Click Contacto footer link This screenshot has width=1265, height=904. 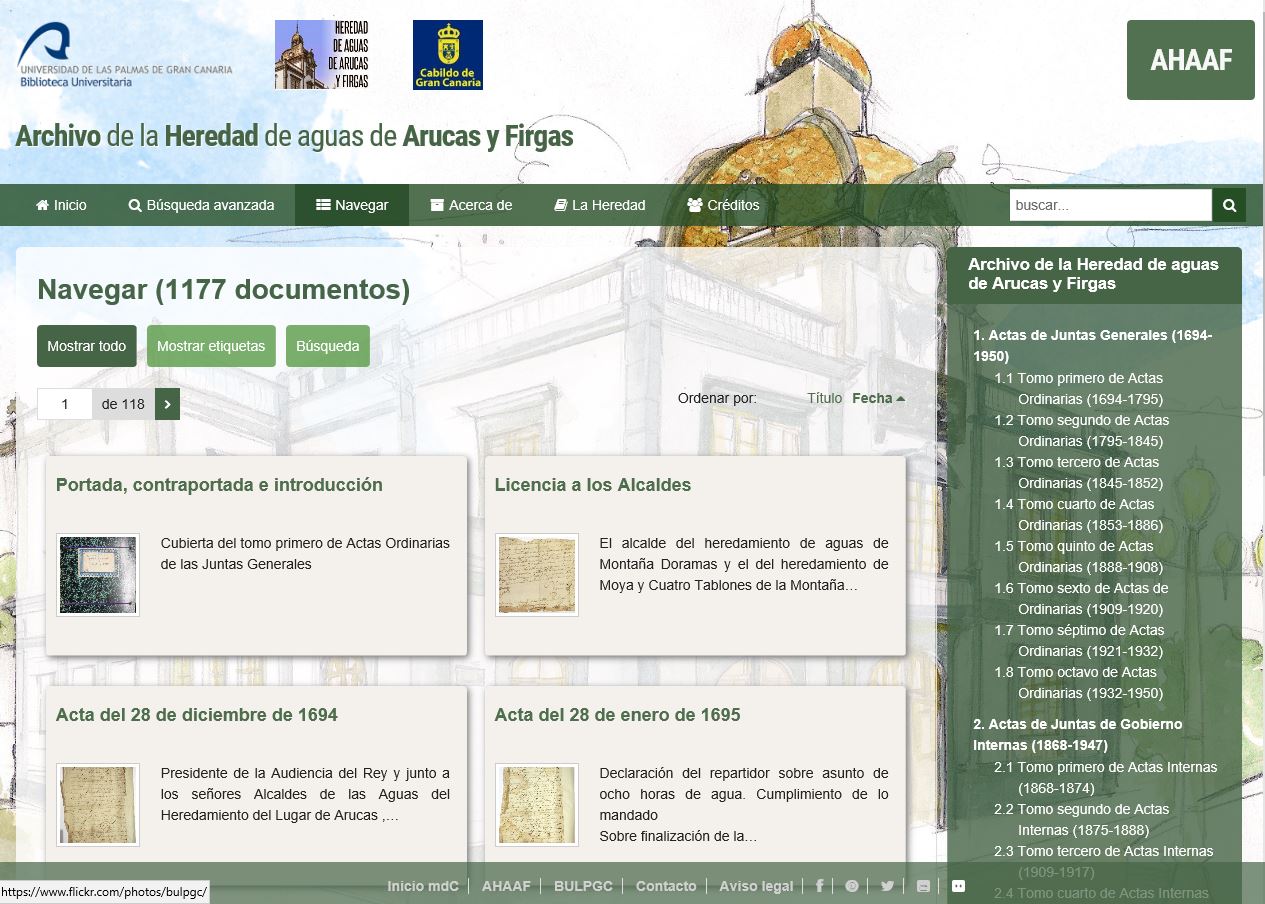click(x=666, y=886)
